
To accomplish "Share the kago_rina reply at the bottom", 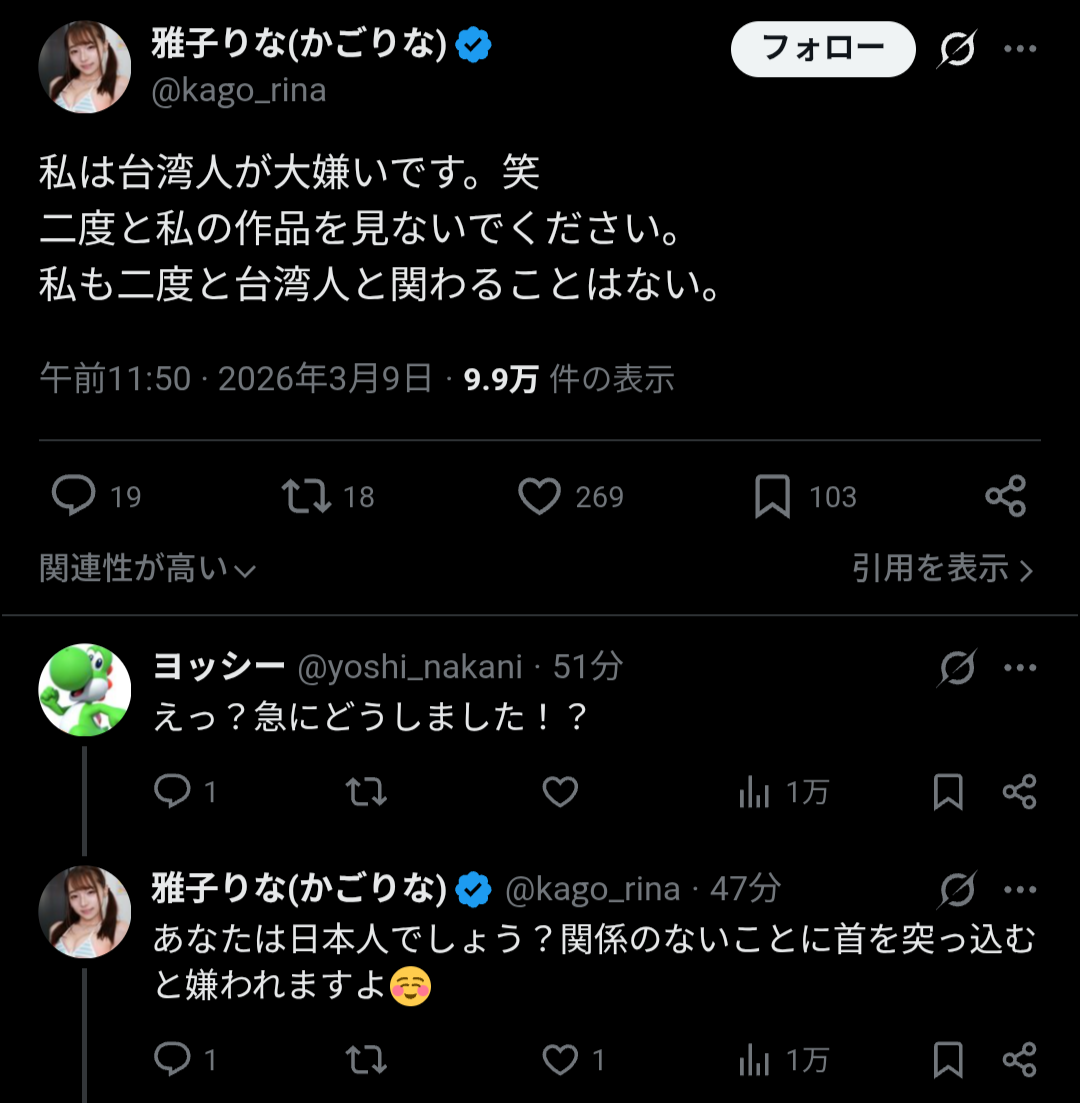I will click(x=1019, y=1059).
